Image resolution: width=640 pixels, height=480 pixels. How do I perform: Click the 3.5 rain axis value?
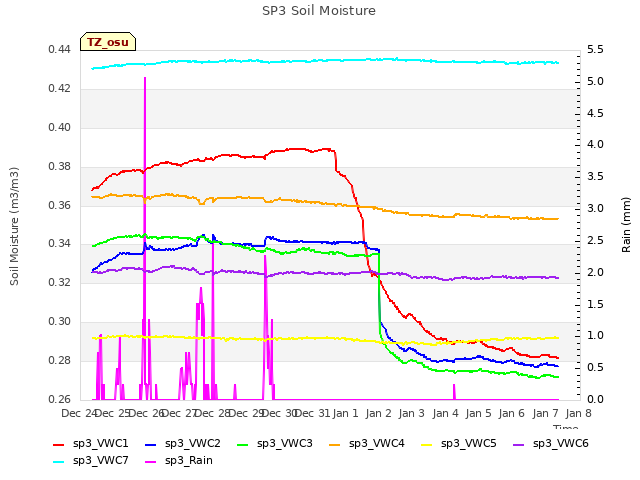[595, 177]
